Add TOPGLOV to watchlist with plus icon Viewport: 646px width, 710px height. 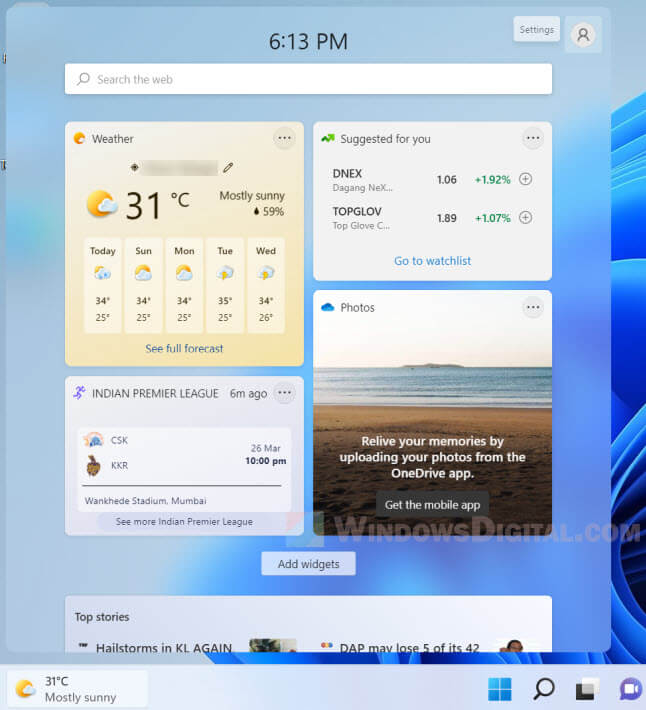[x=525, y=217]
